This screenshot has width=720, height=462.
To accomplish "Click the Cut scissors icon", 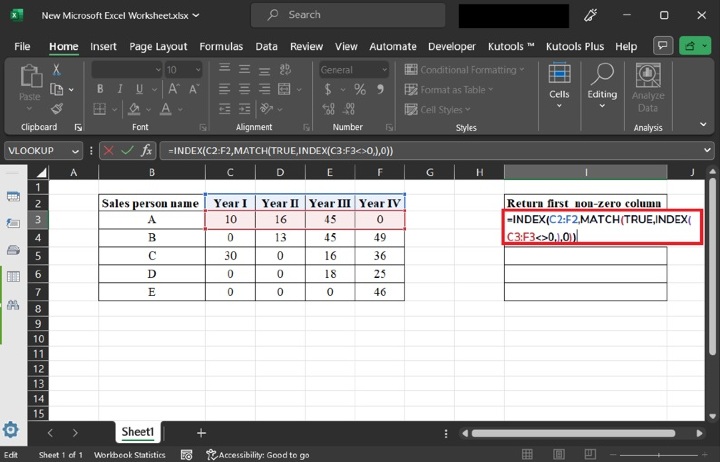I will point(57,70).
